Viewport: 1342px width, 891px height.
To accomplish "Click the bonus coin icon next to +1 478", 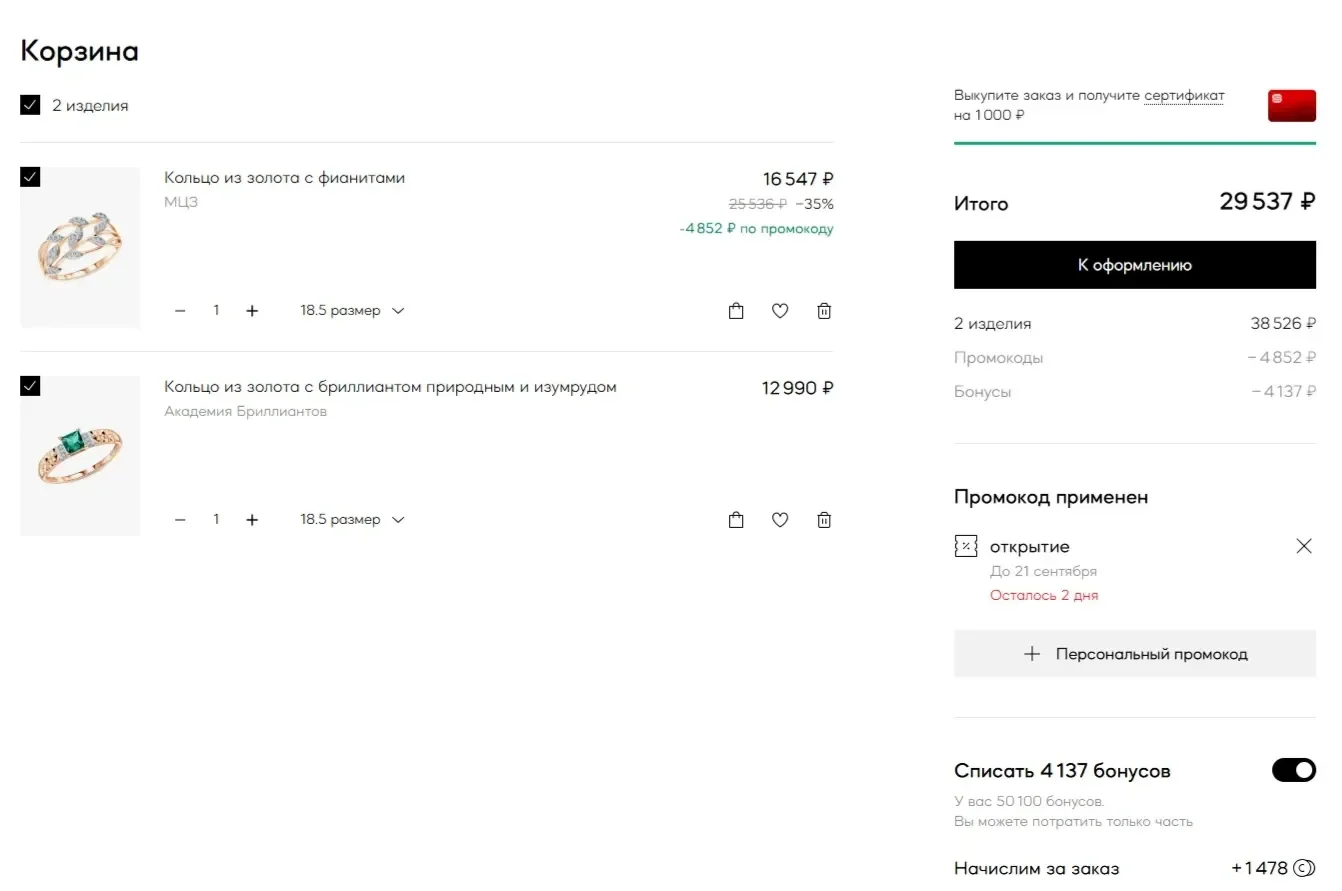I will (x=1304, y=868).
